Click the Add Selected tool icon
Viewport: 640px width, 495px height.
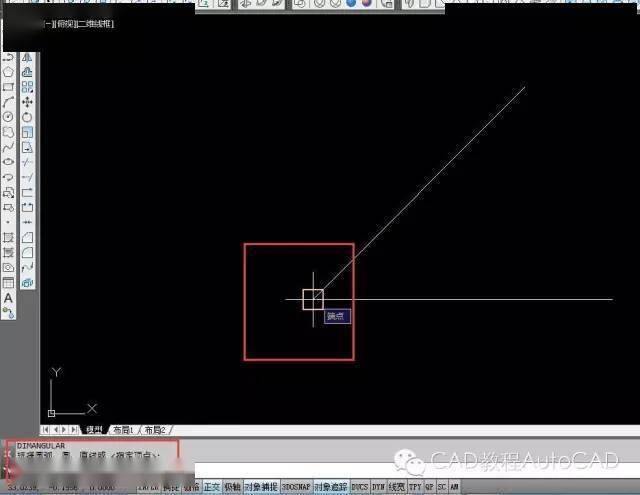click(x=8, y=313)
